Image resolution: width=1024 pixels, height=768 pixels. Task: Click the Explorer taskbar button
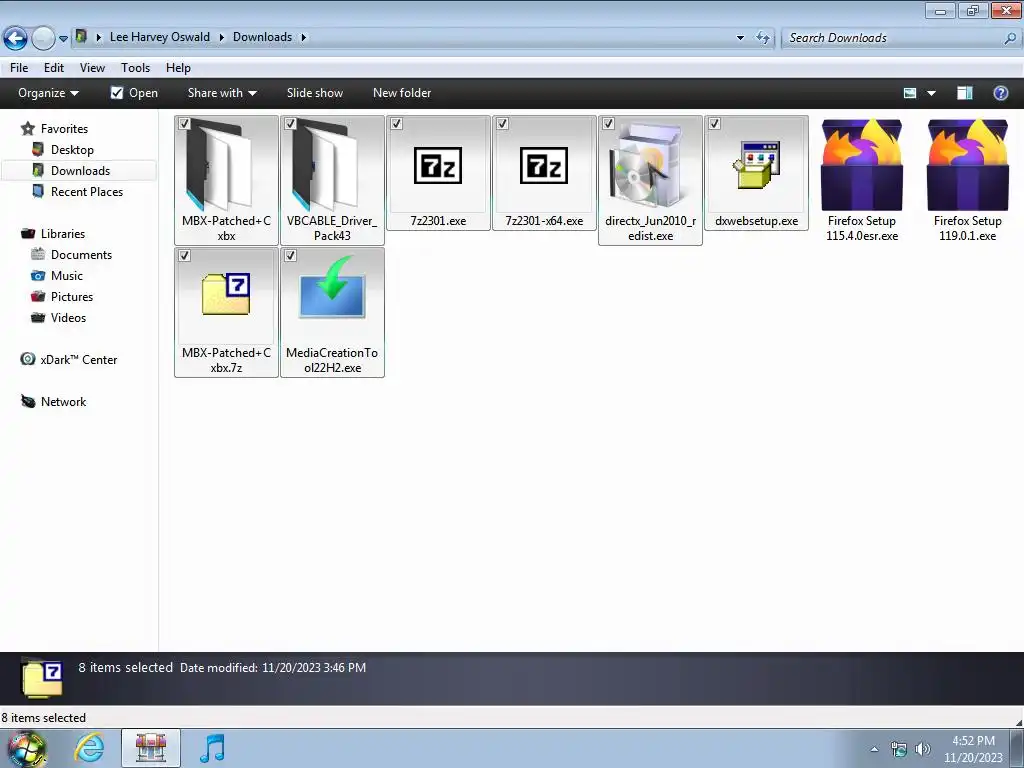(151, 748)
